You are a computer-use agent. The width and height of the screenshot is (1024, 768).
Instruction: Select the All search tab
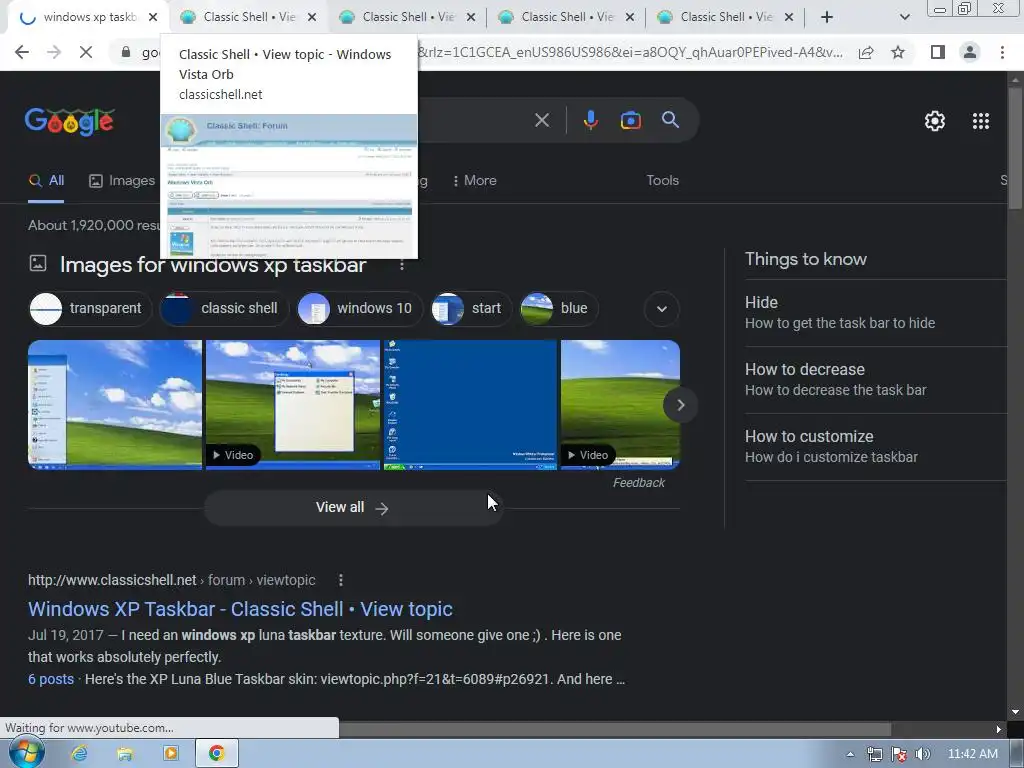(x=46, y=181)
